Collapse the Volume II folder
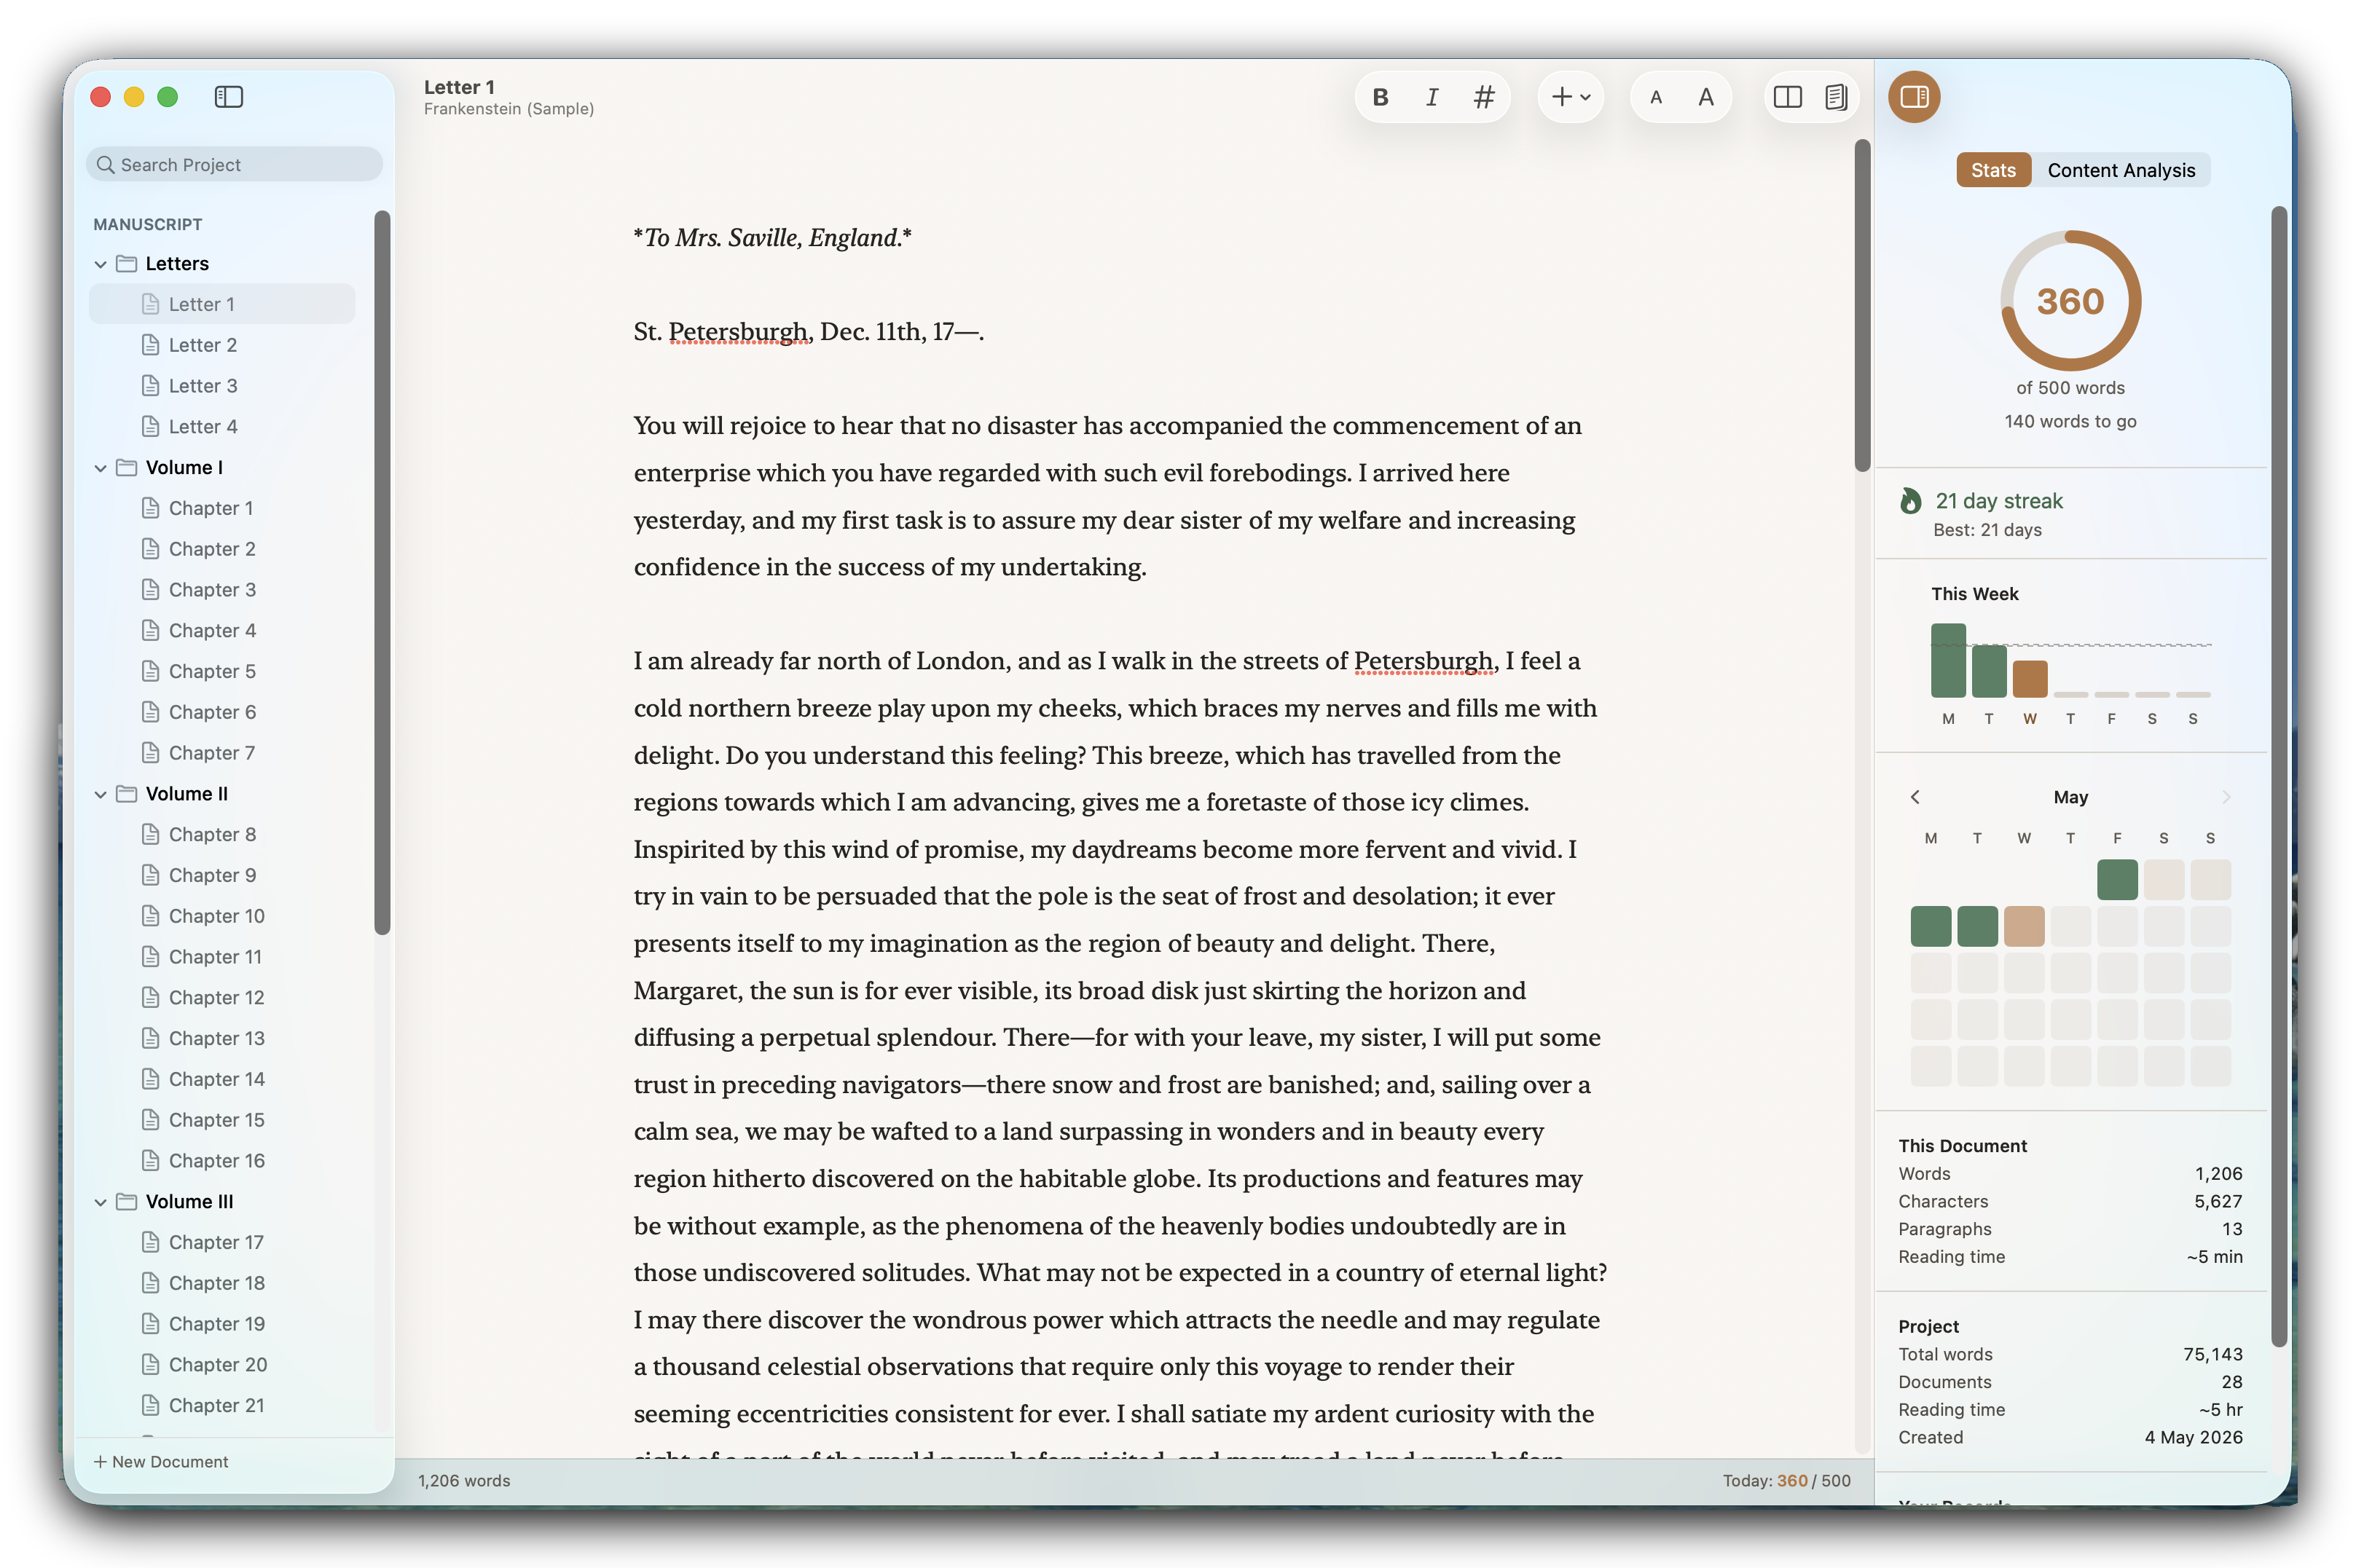 (x=100, y=794)
